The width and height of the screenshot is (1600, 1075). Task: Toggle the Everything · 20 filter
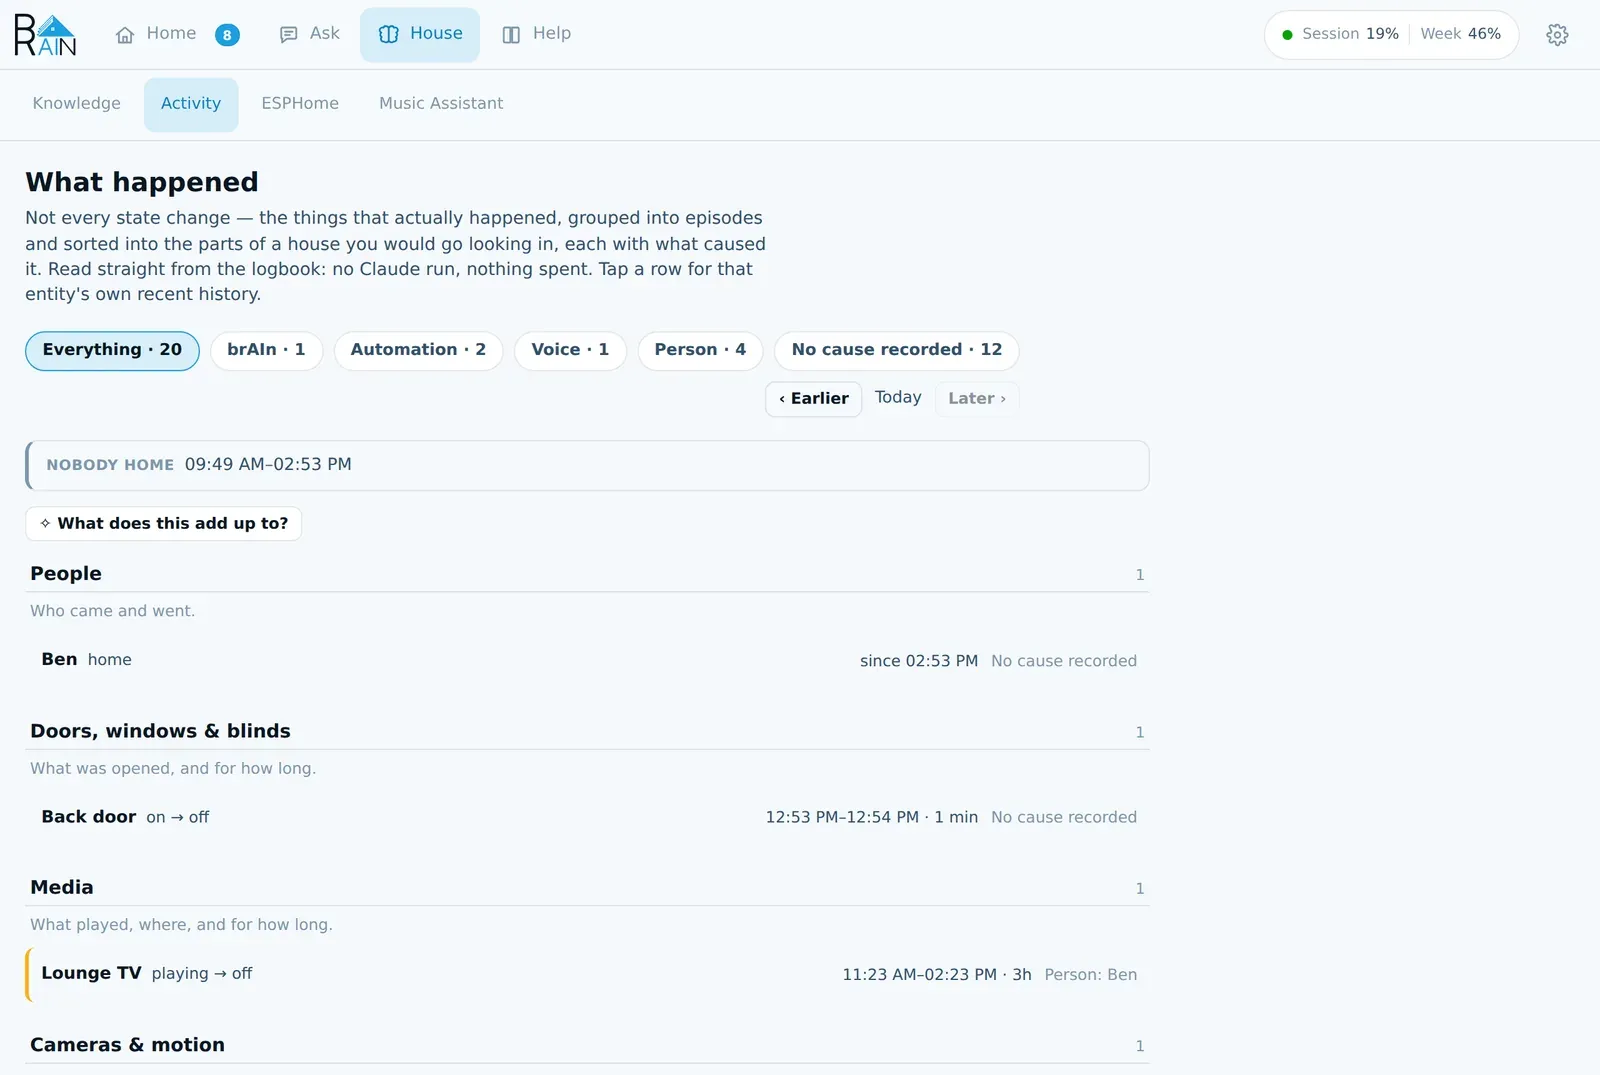[112, 350]
